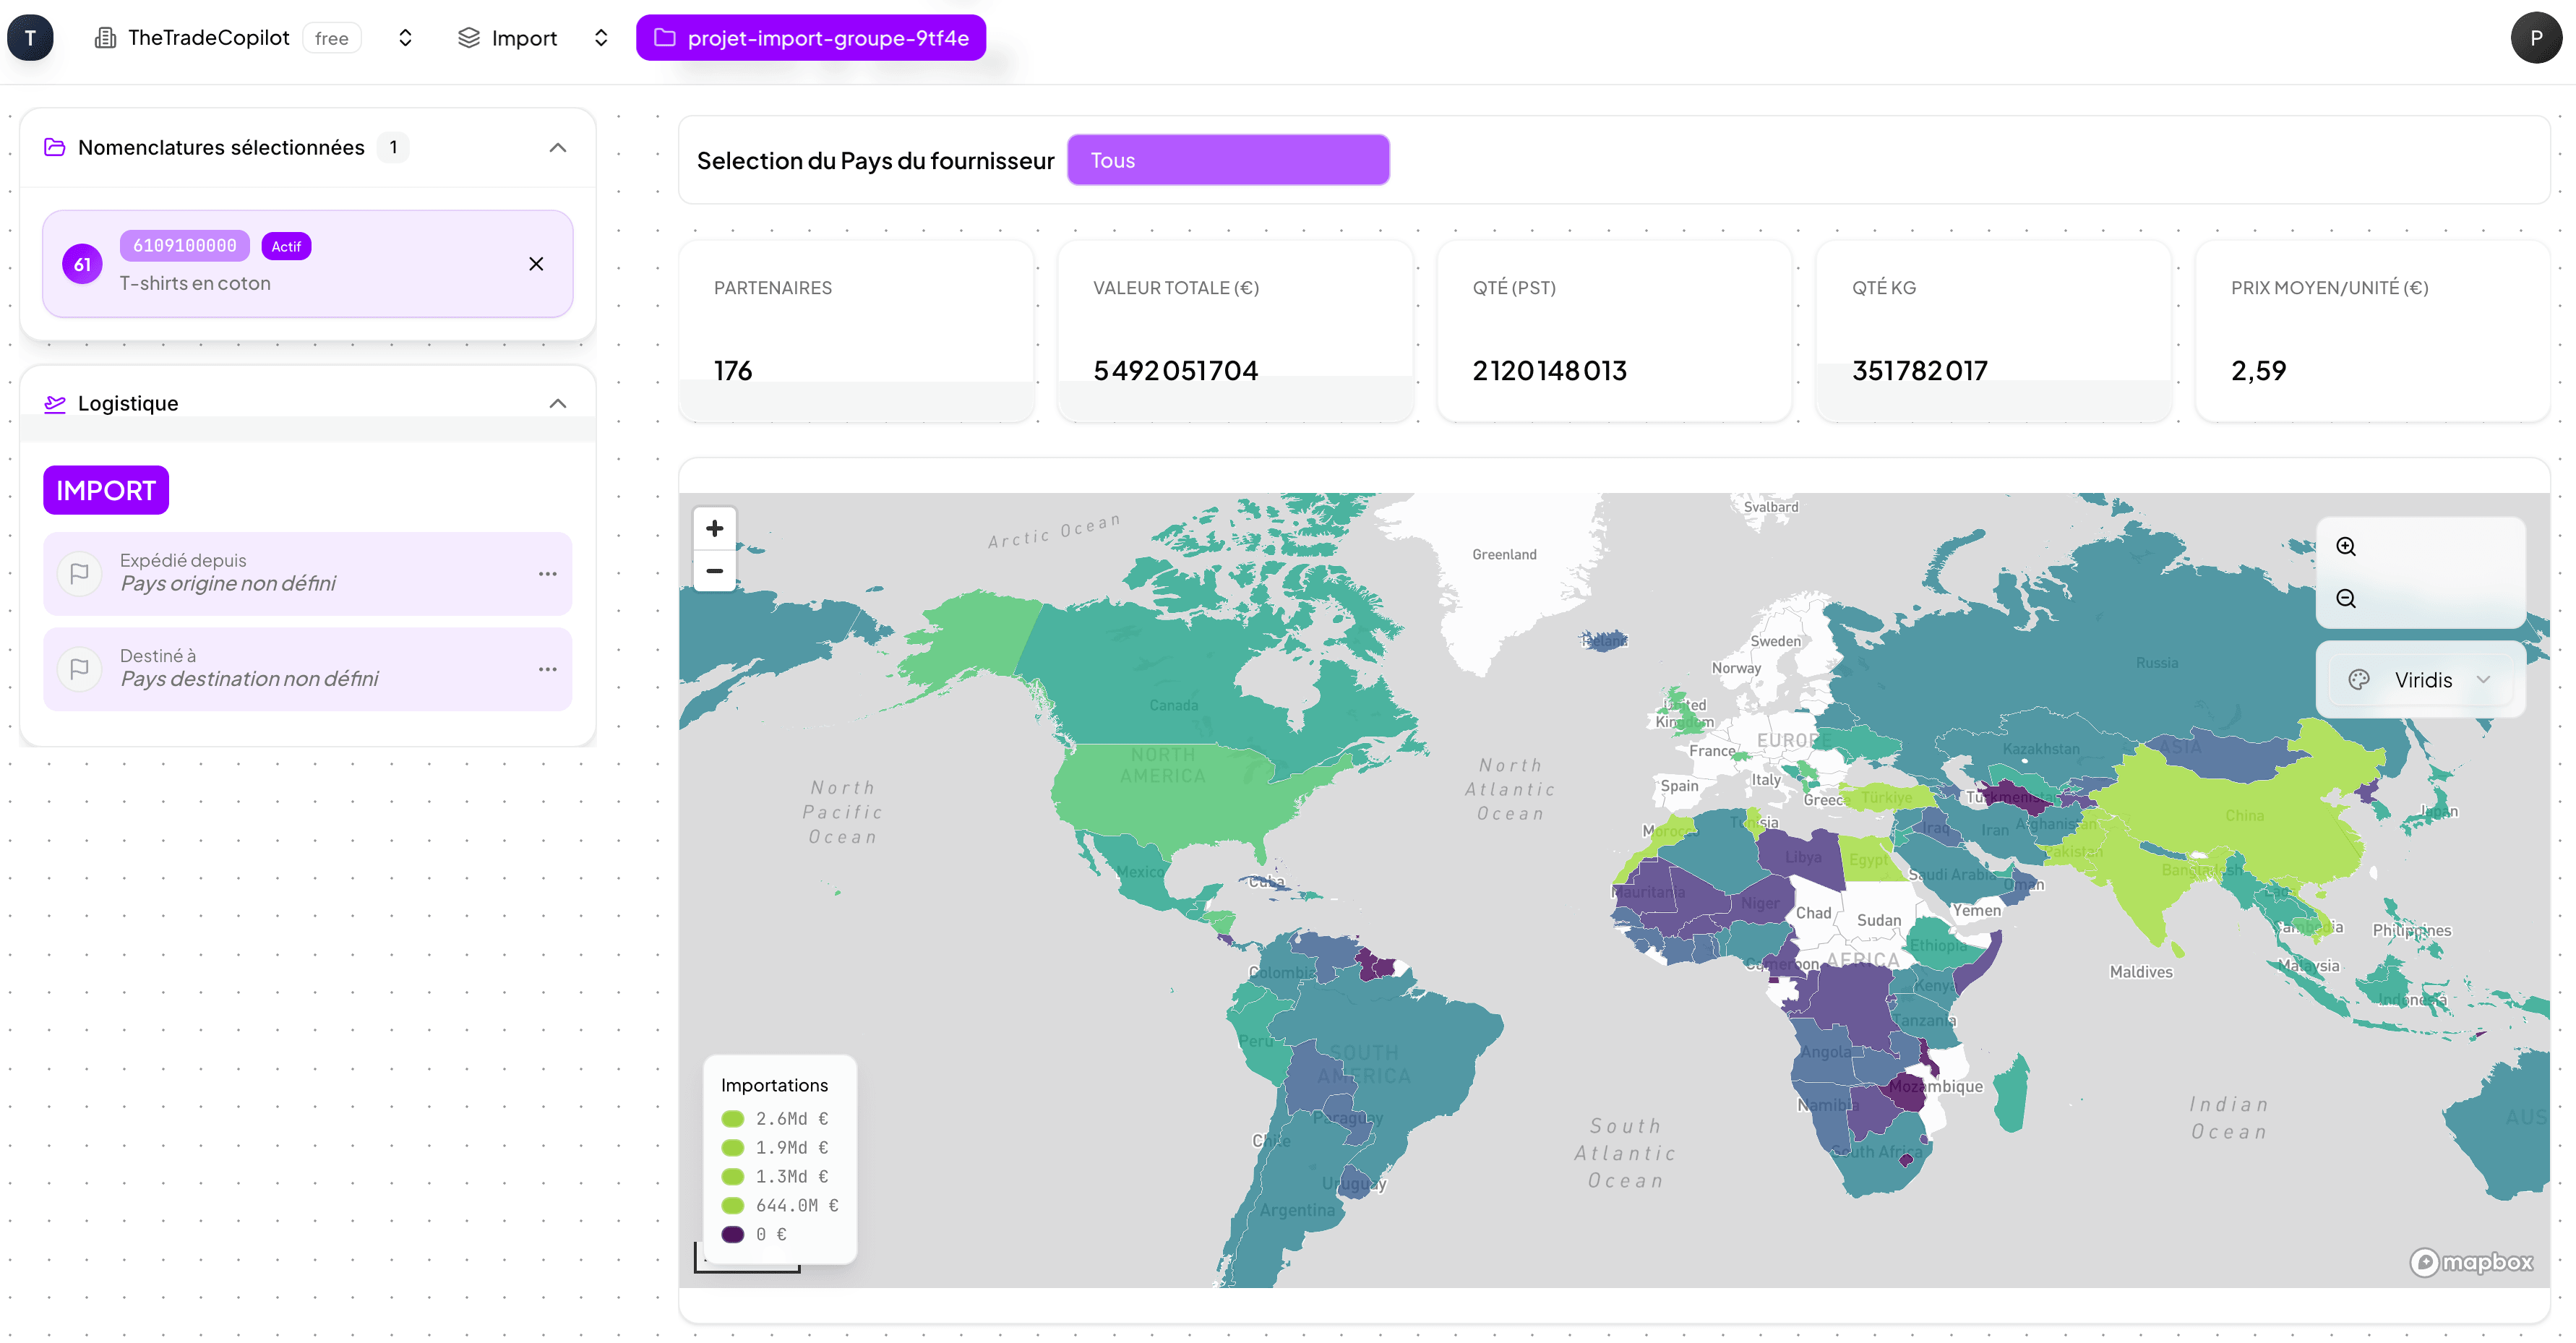This screenshot has width=2576, height=1343.
Task: Click the map zoom-out magnifier icon
Action: 2347,598
